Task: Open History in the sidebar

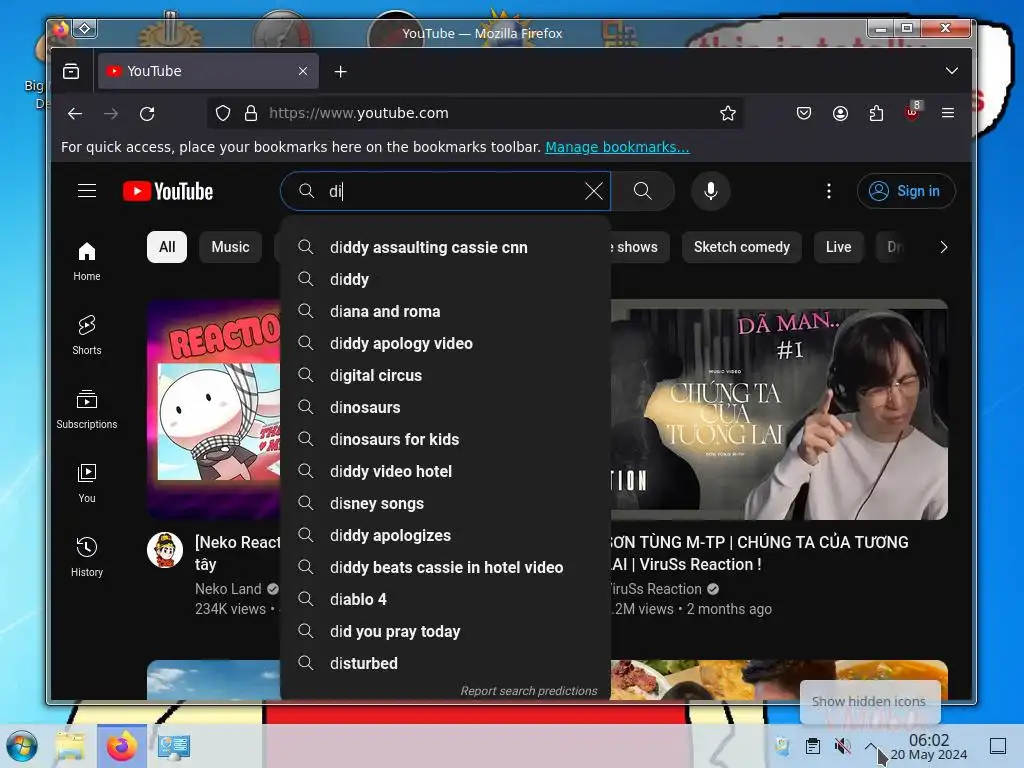Action: tap(87, 556)
